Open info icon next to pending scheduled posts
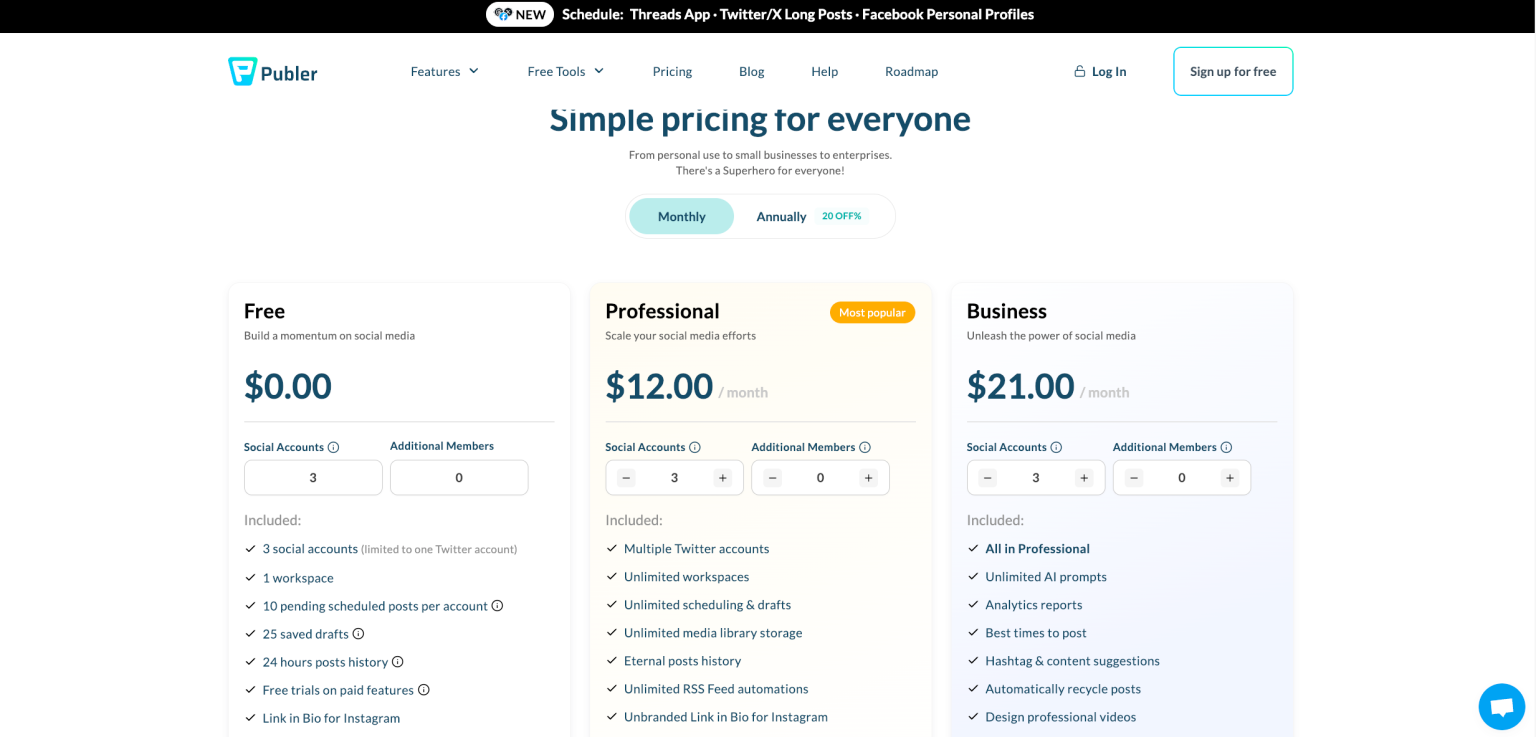This screenshot has width=1536, height=737. point(498,606)
